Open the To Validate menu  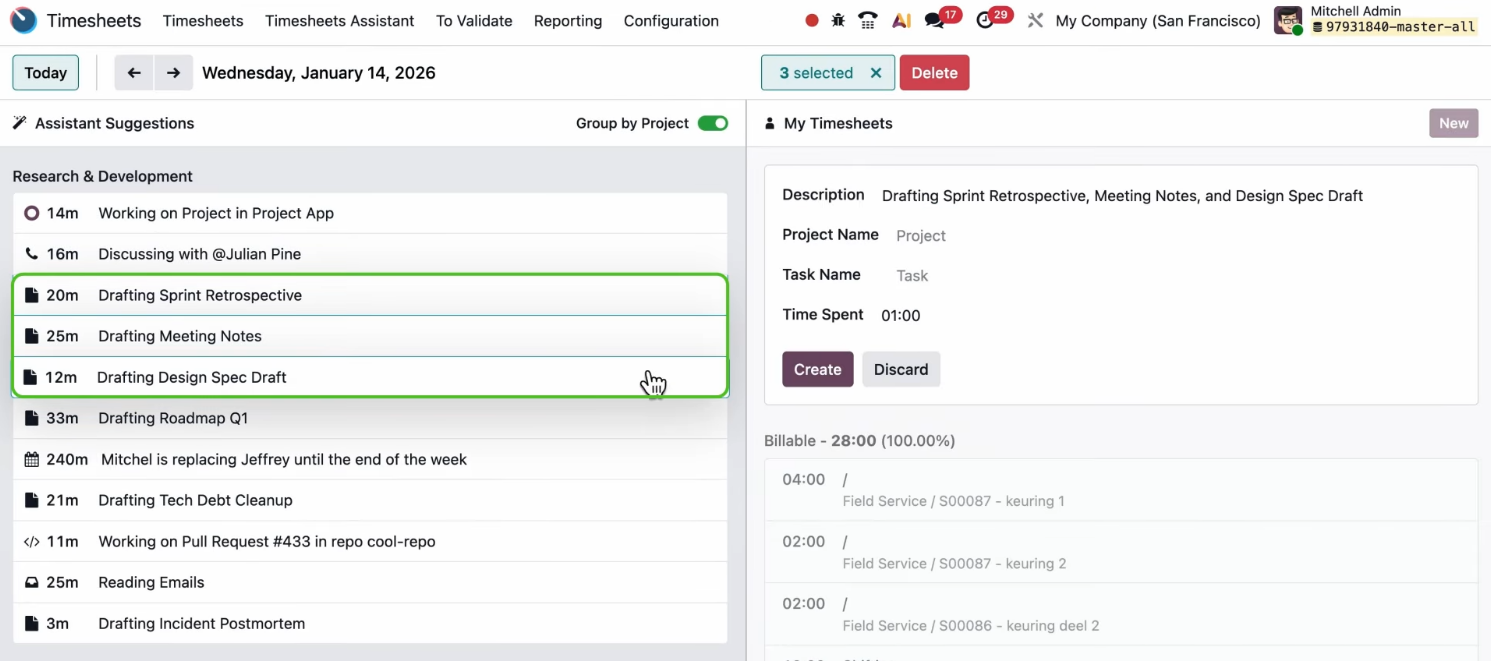tap(474, 20)
